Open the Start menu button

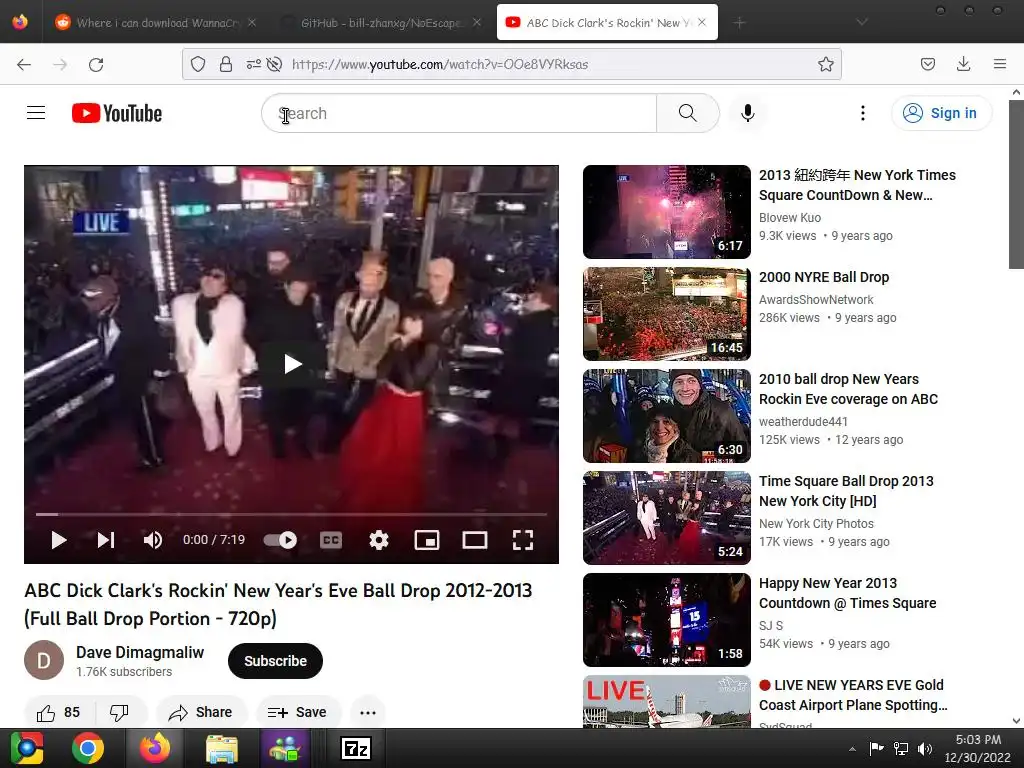25,748
